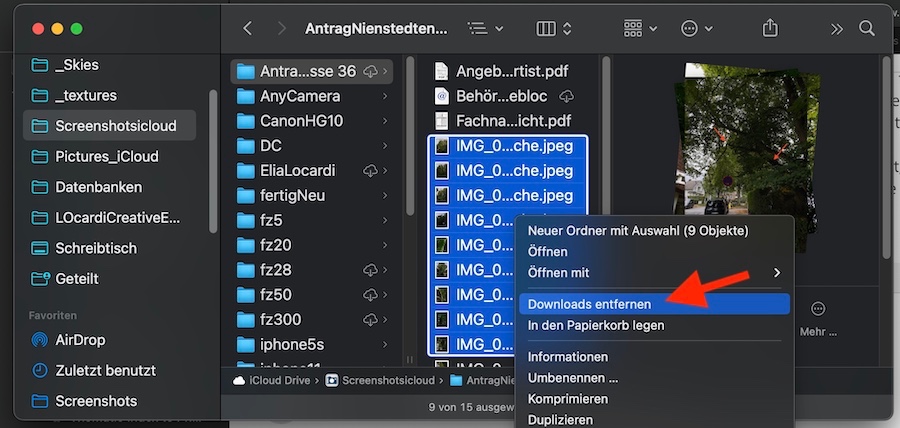The width and height of the screenshot is (900, 428).
Task: Open the list view options dropdown
Action: [486, 29]
